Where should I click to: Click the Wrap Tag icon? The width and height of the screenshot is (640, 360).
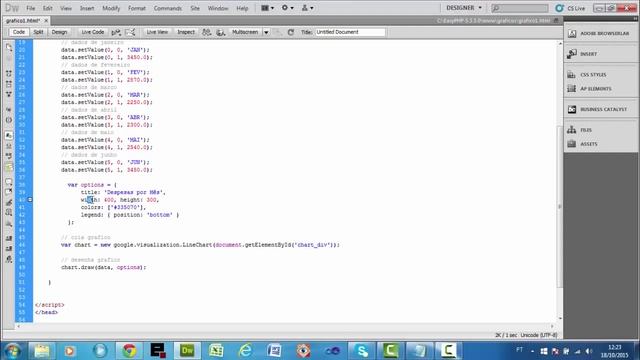(x=9, y=202)
